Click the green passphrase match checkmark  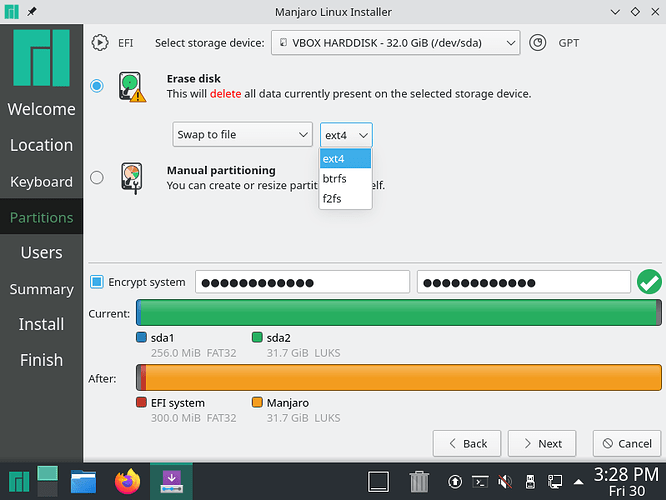tap(649, 282)
